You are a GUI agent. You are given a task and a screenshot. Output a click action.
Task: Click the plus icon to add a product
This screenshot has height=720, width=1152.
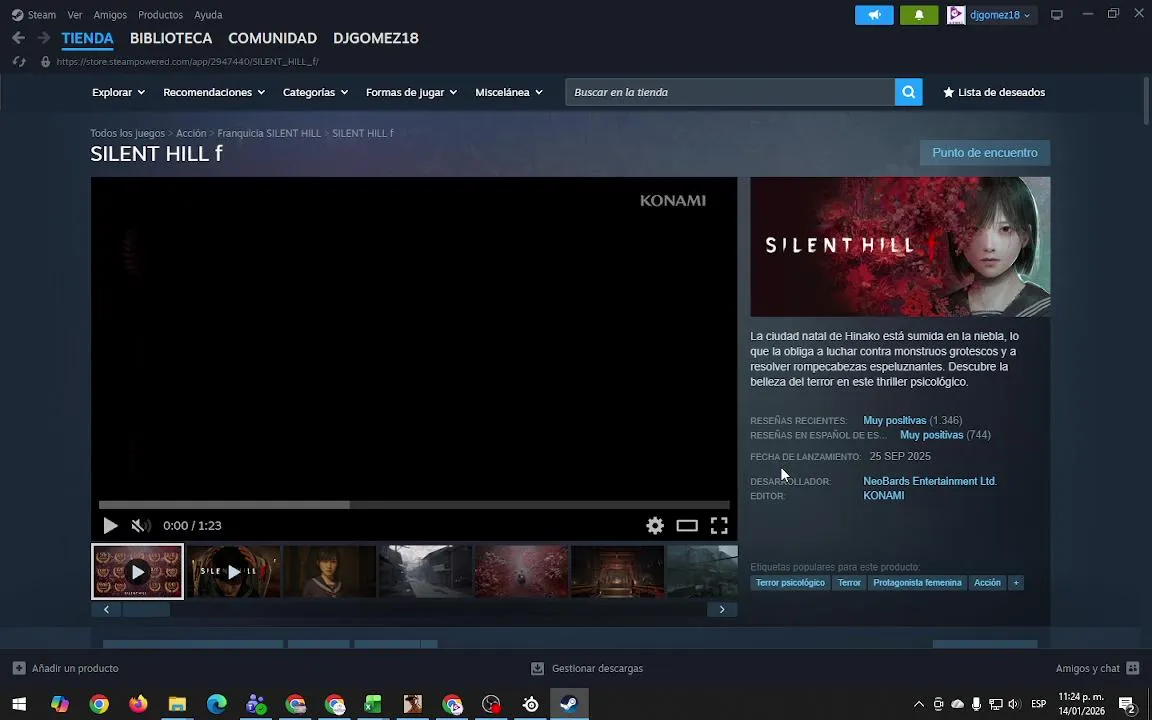point(19,669)
